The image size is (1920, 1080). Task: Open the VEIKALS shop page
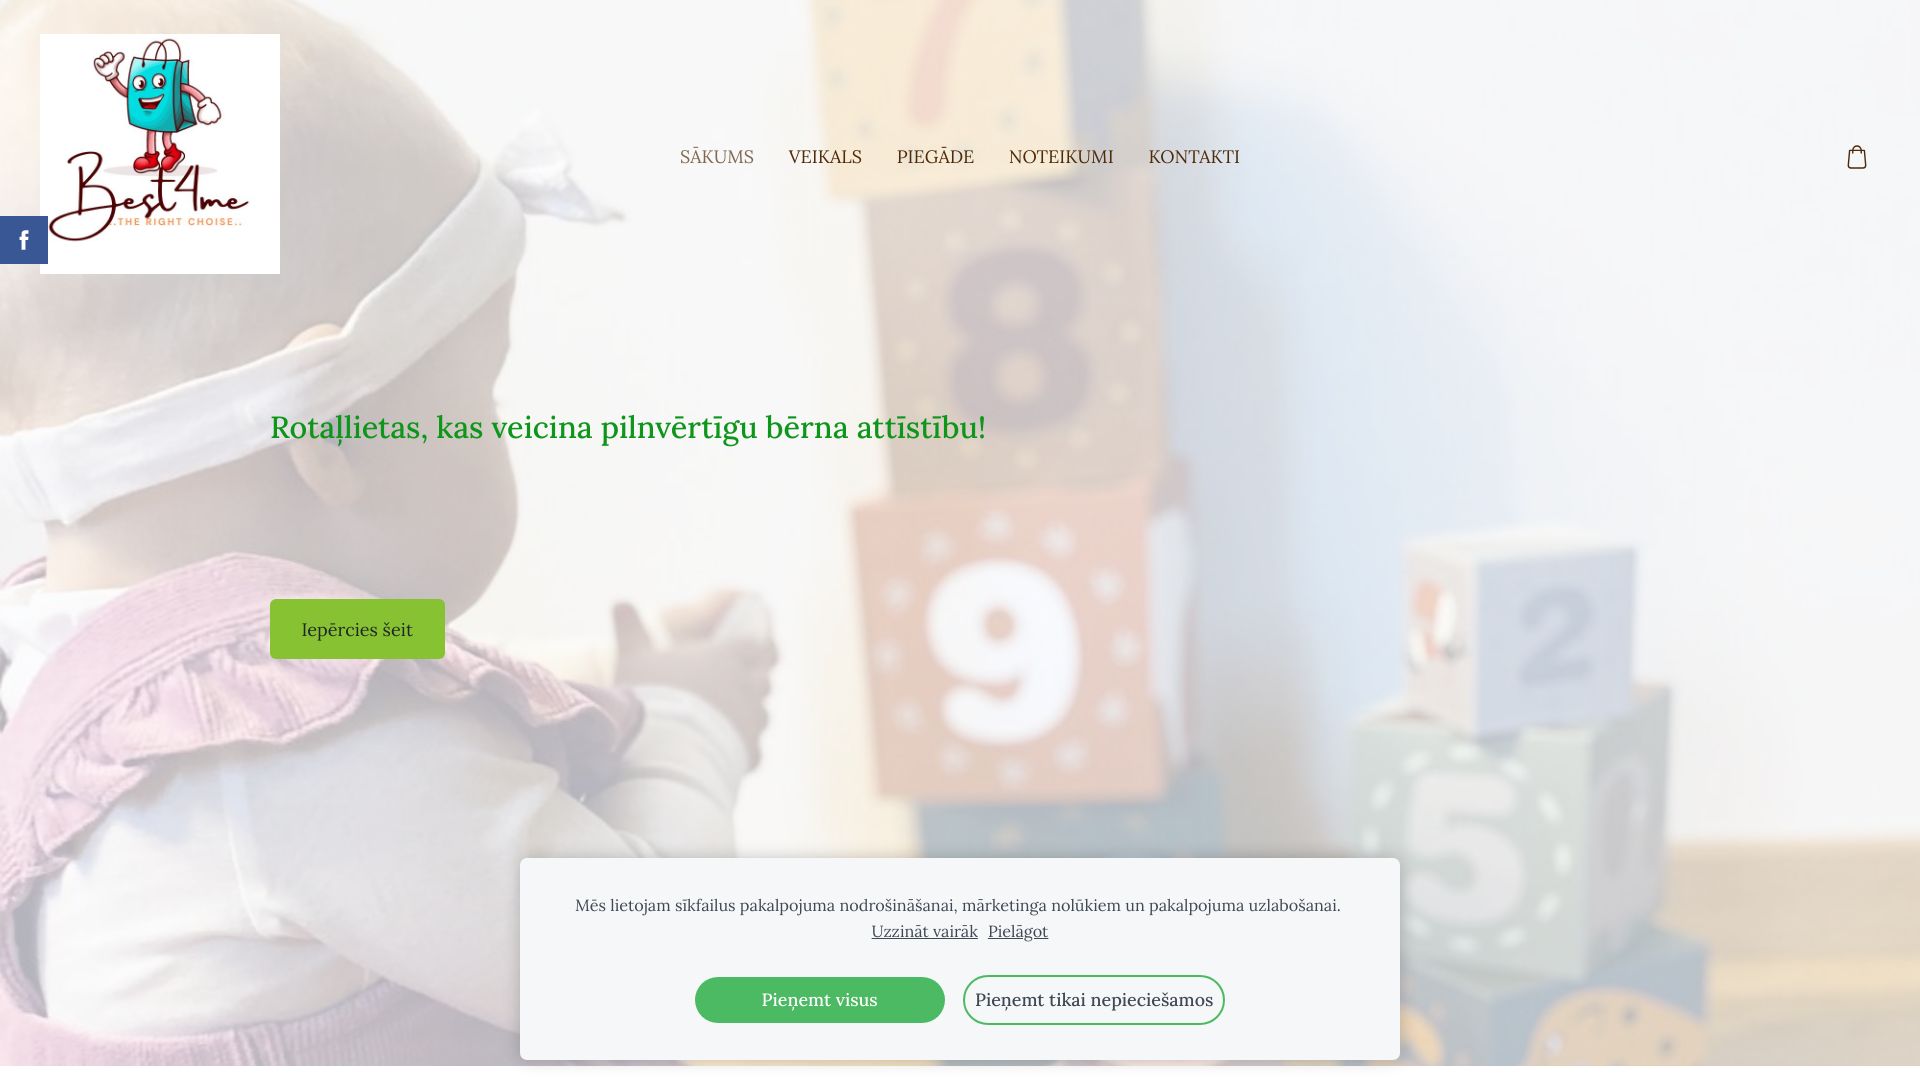[x=825, y=157]
